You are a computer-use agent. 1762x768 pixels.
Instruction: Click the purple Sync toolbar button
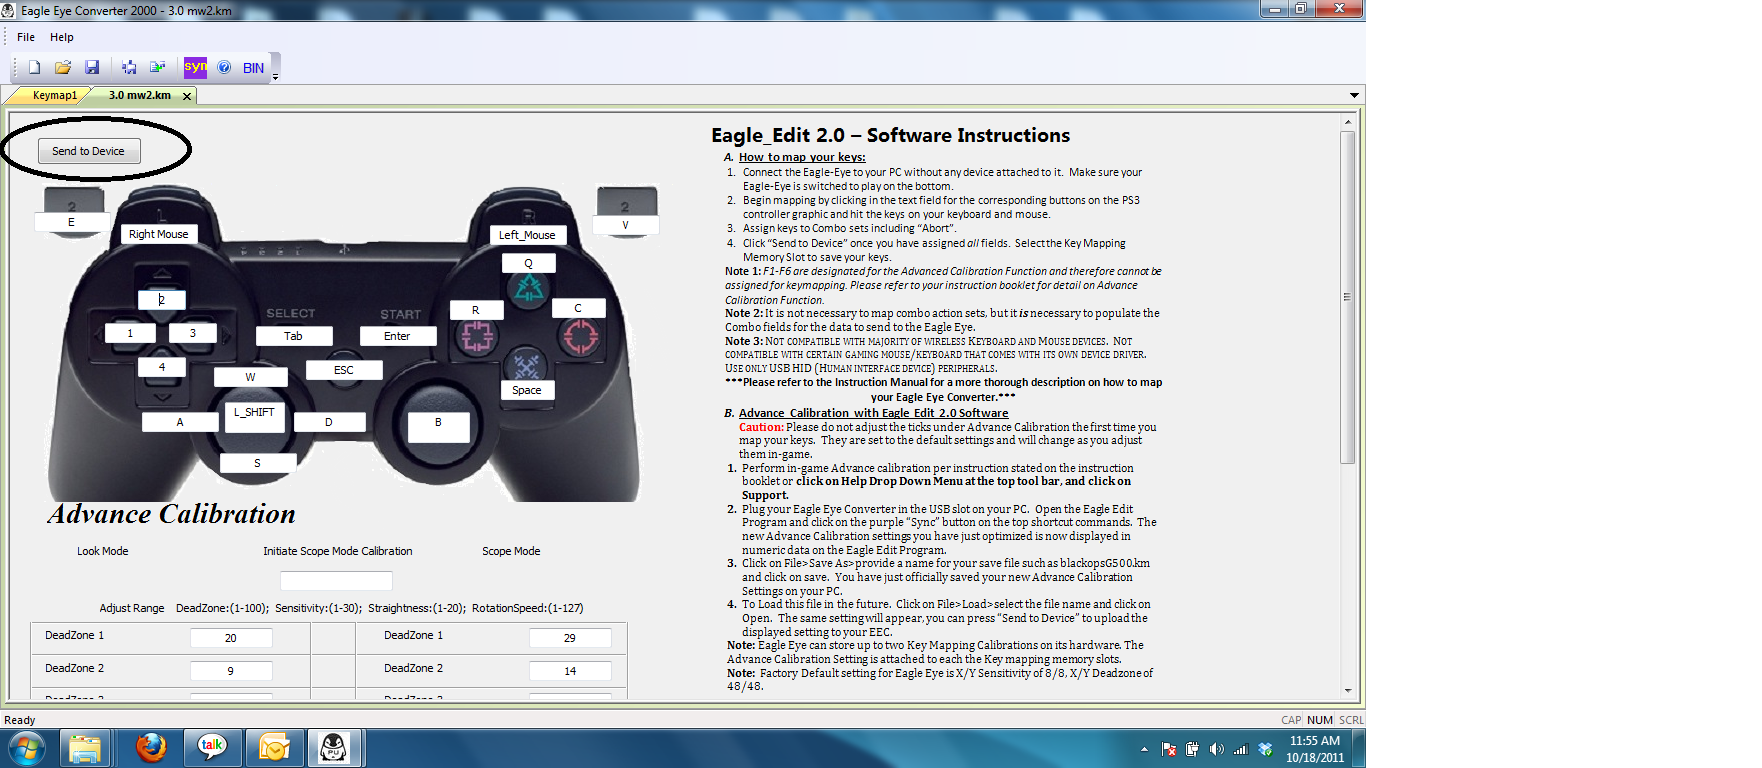195,67
